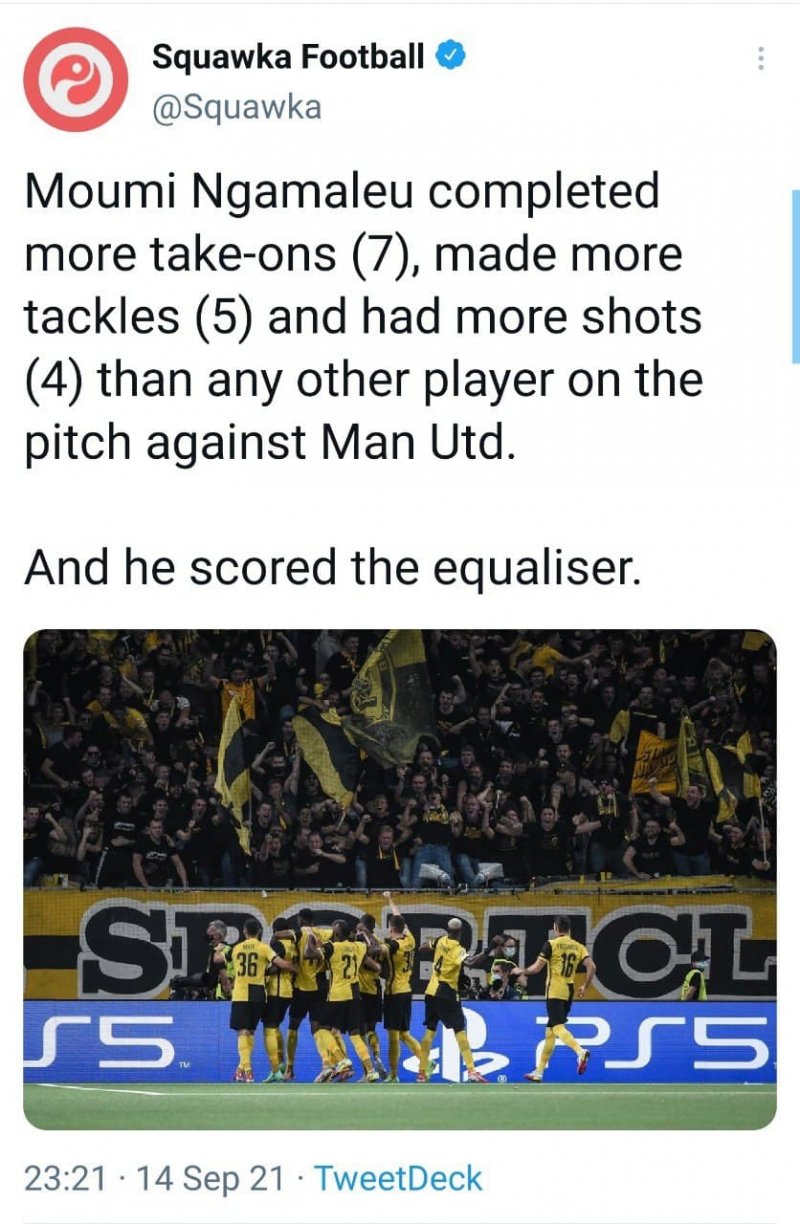The height and width of the screenshot is (1224, 800).
Task: Click the "And he scored the equaliser" line
Action: click(x=330, y=568)
